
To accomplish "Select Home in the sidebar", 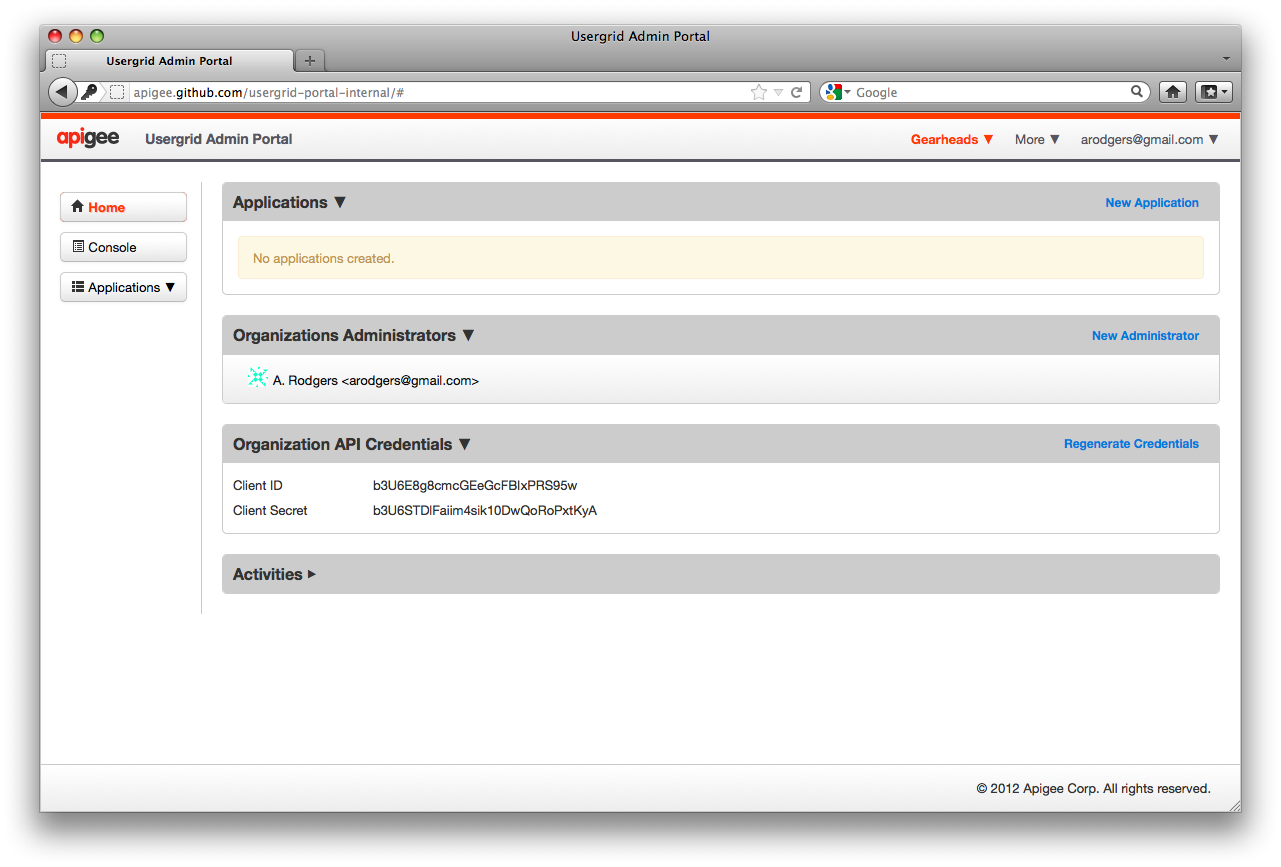I will click(123, 207).
